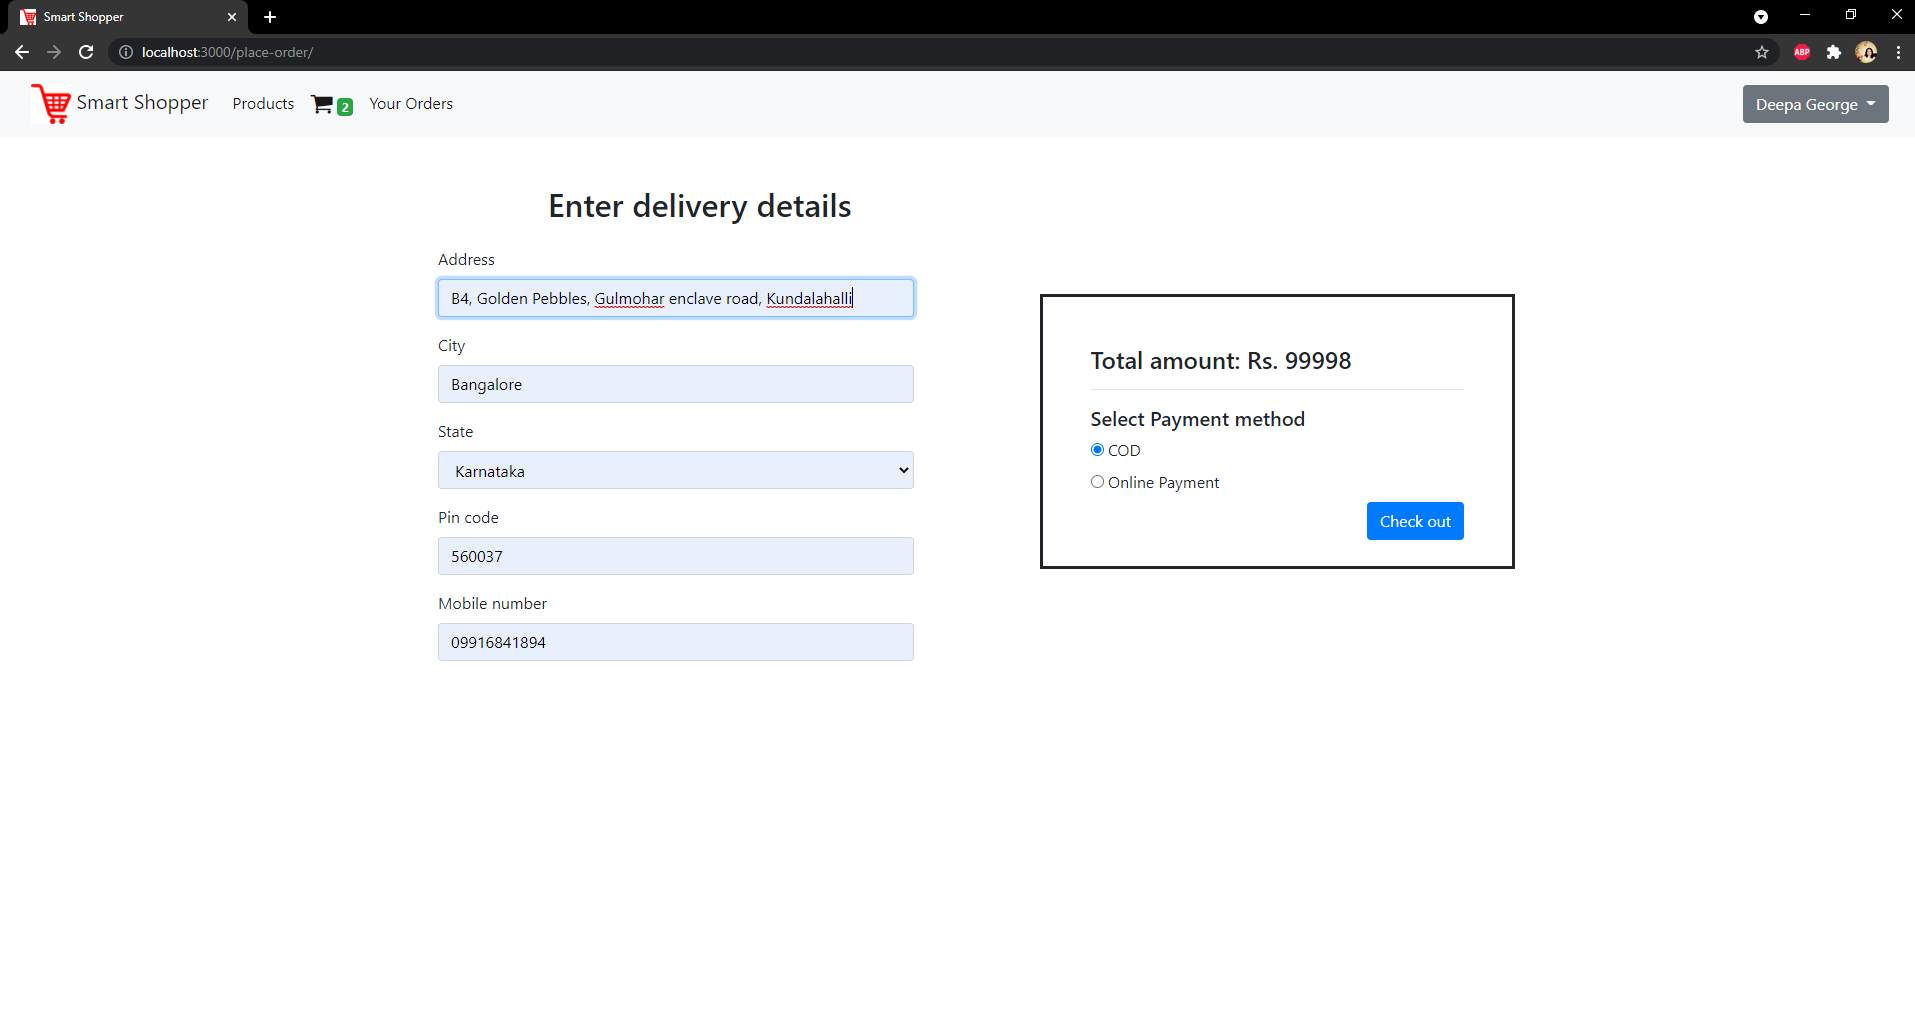The image size is (1915, 1034).
Task: Open Chrome three-dot menu
Action: 1898,52
